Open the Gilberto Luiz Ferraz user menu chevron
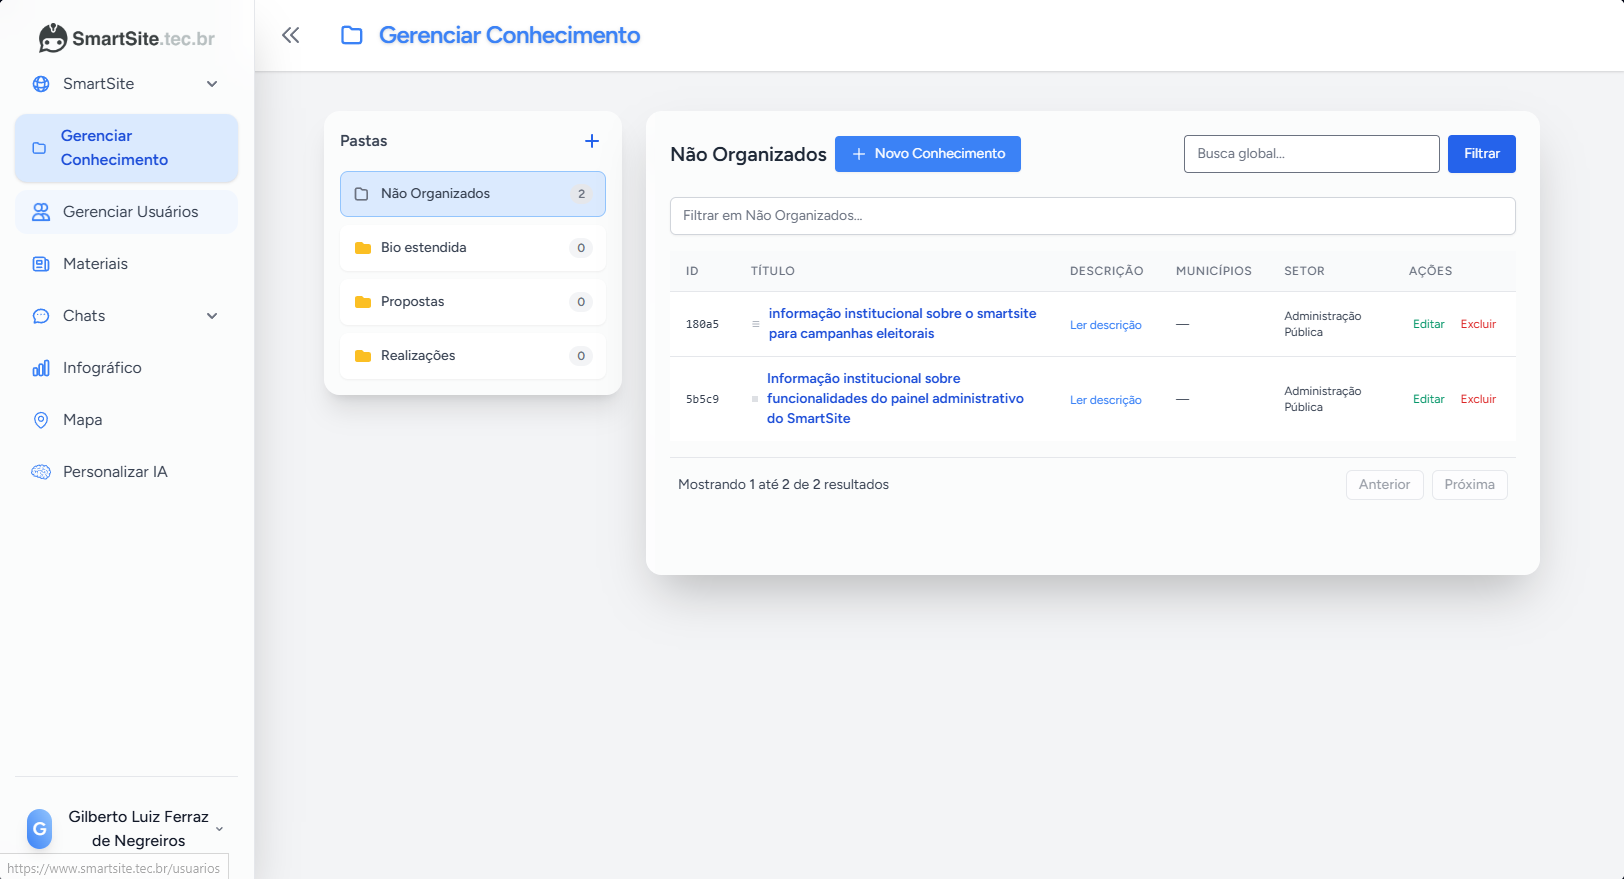 pyautogui.click(x=220, y=829)
